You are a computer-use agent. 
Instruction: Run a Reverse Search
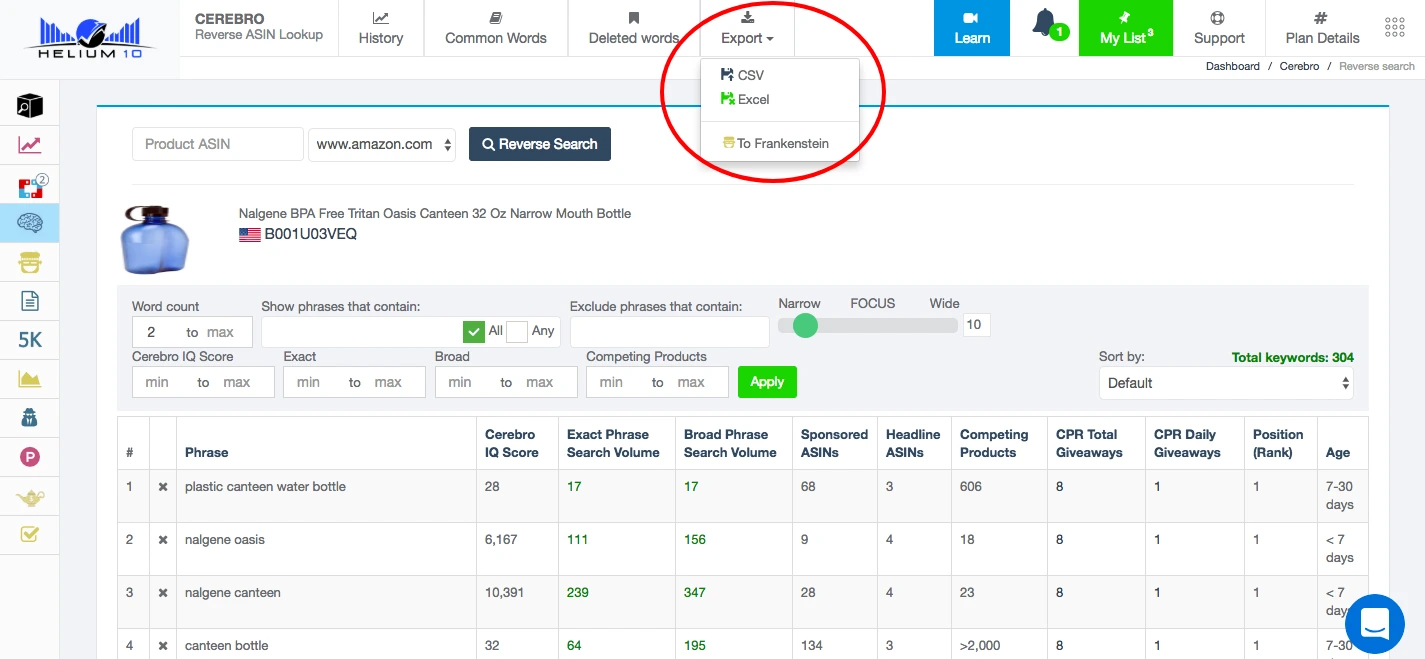coord(540,144)
